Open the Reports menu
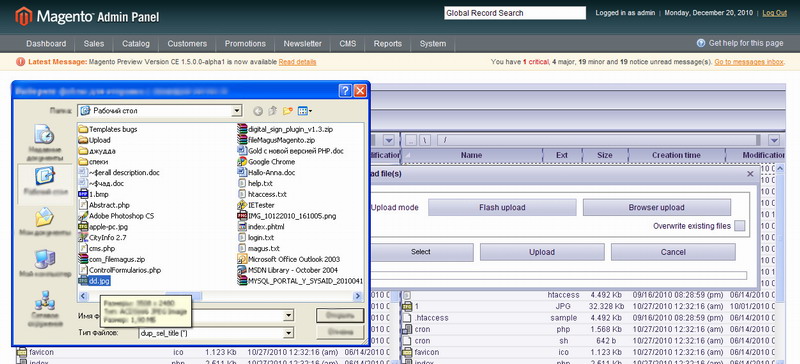Screen dimensions: 800x364 pos(388,44)
